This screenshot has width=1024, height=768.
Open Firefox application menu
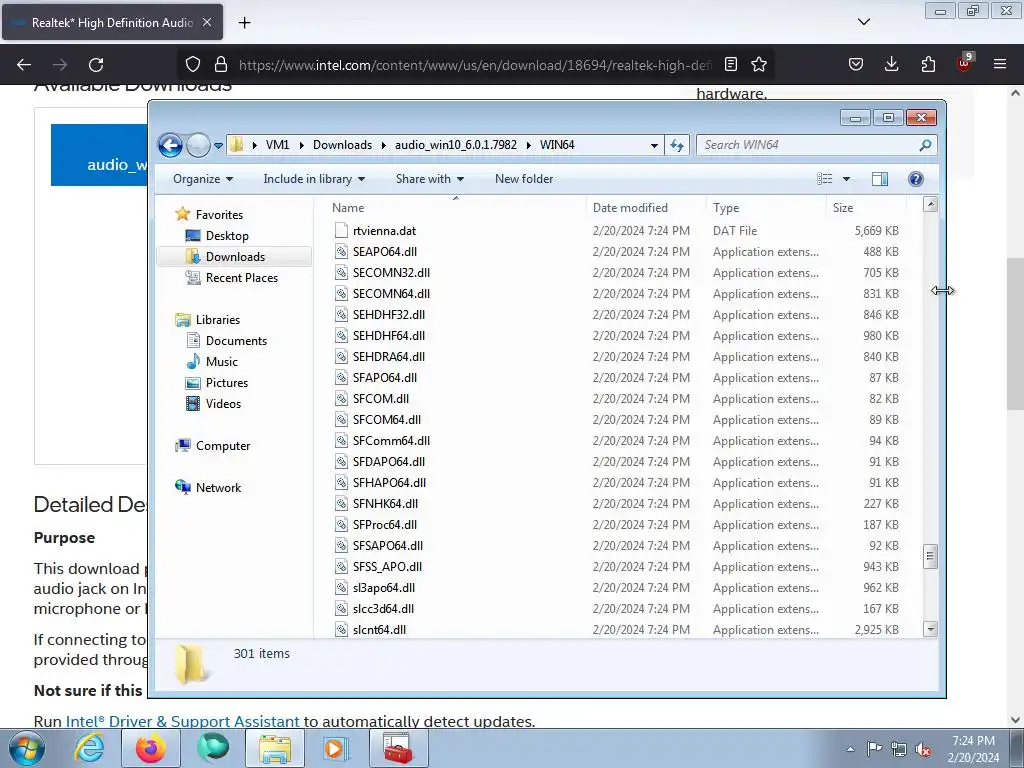(x=1000, y=64)
